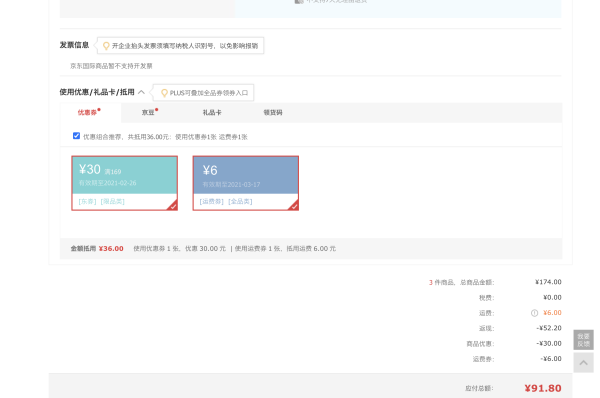Switch to the 优惠券 tab
The image size is (600, 398).
pyautogui.click(x=90, y=113)
